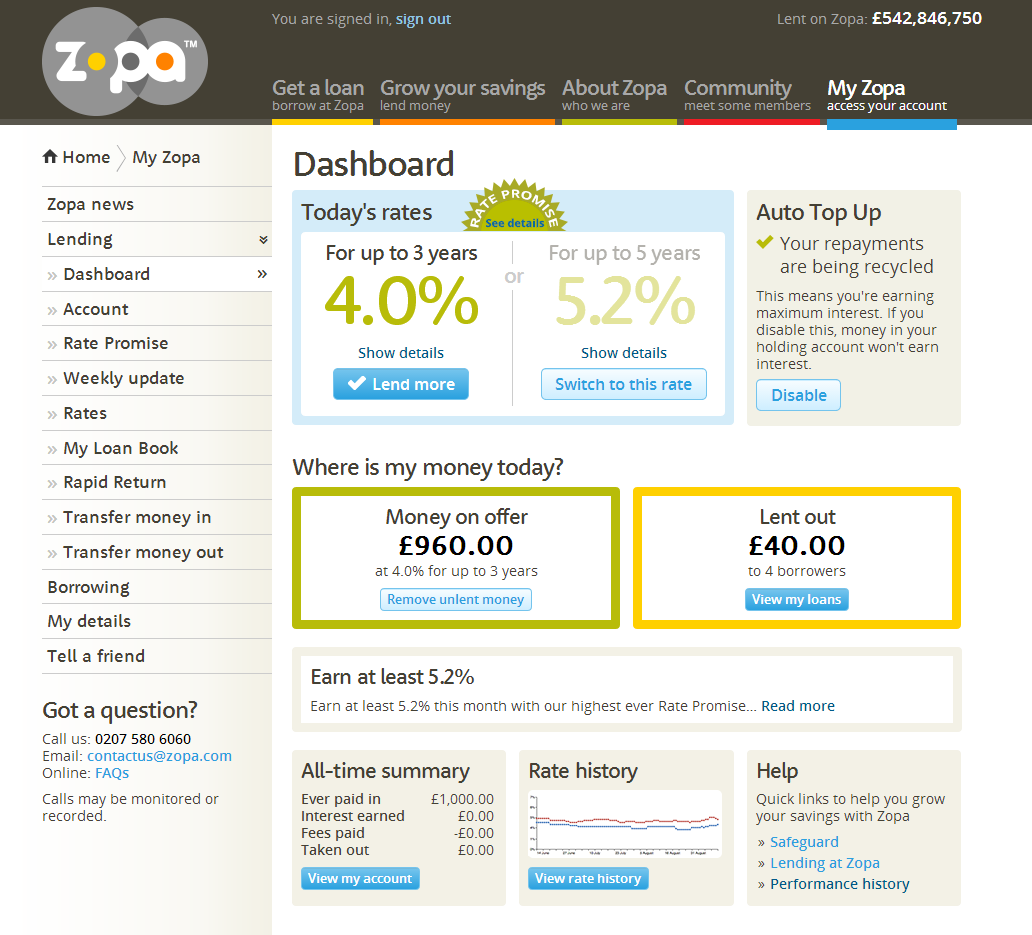Open Read more about Rate Promise
This screenshot has height=935, width=1032.
coord(797,705)
